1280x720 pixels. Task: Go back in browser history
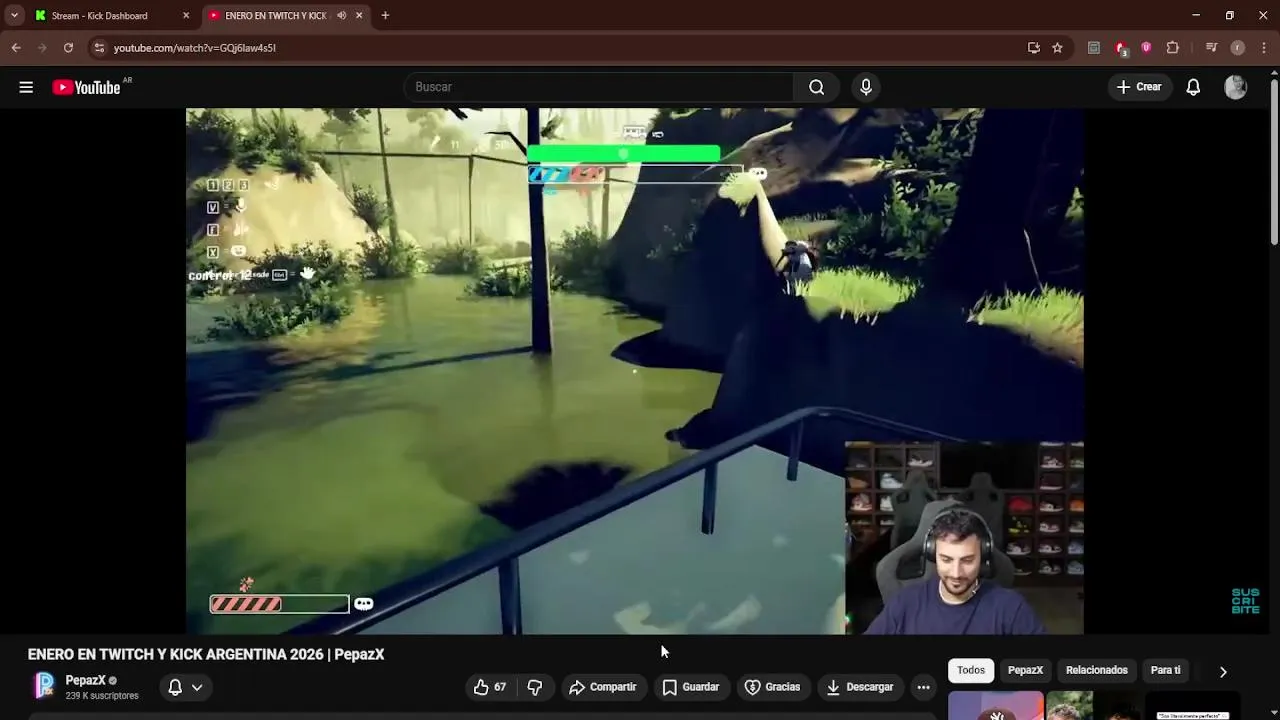16,47
